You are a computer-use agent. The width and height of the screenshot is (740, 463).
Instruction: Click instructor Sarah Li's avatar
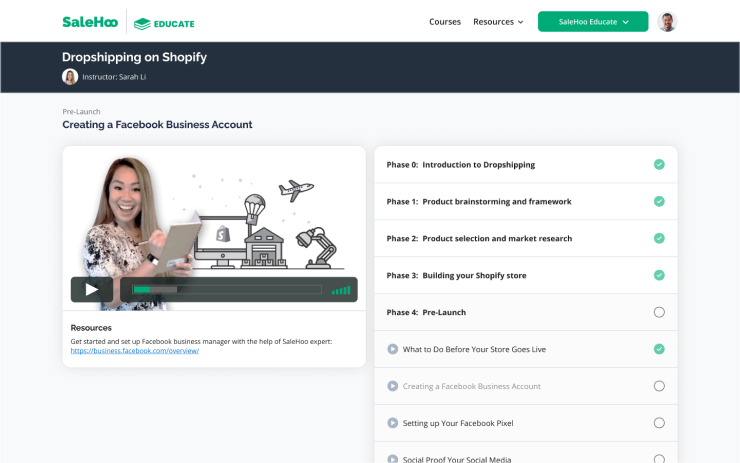[x=70, y=76]
